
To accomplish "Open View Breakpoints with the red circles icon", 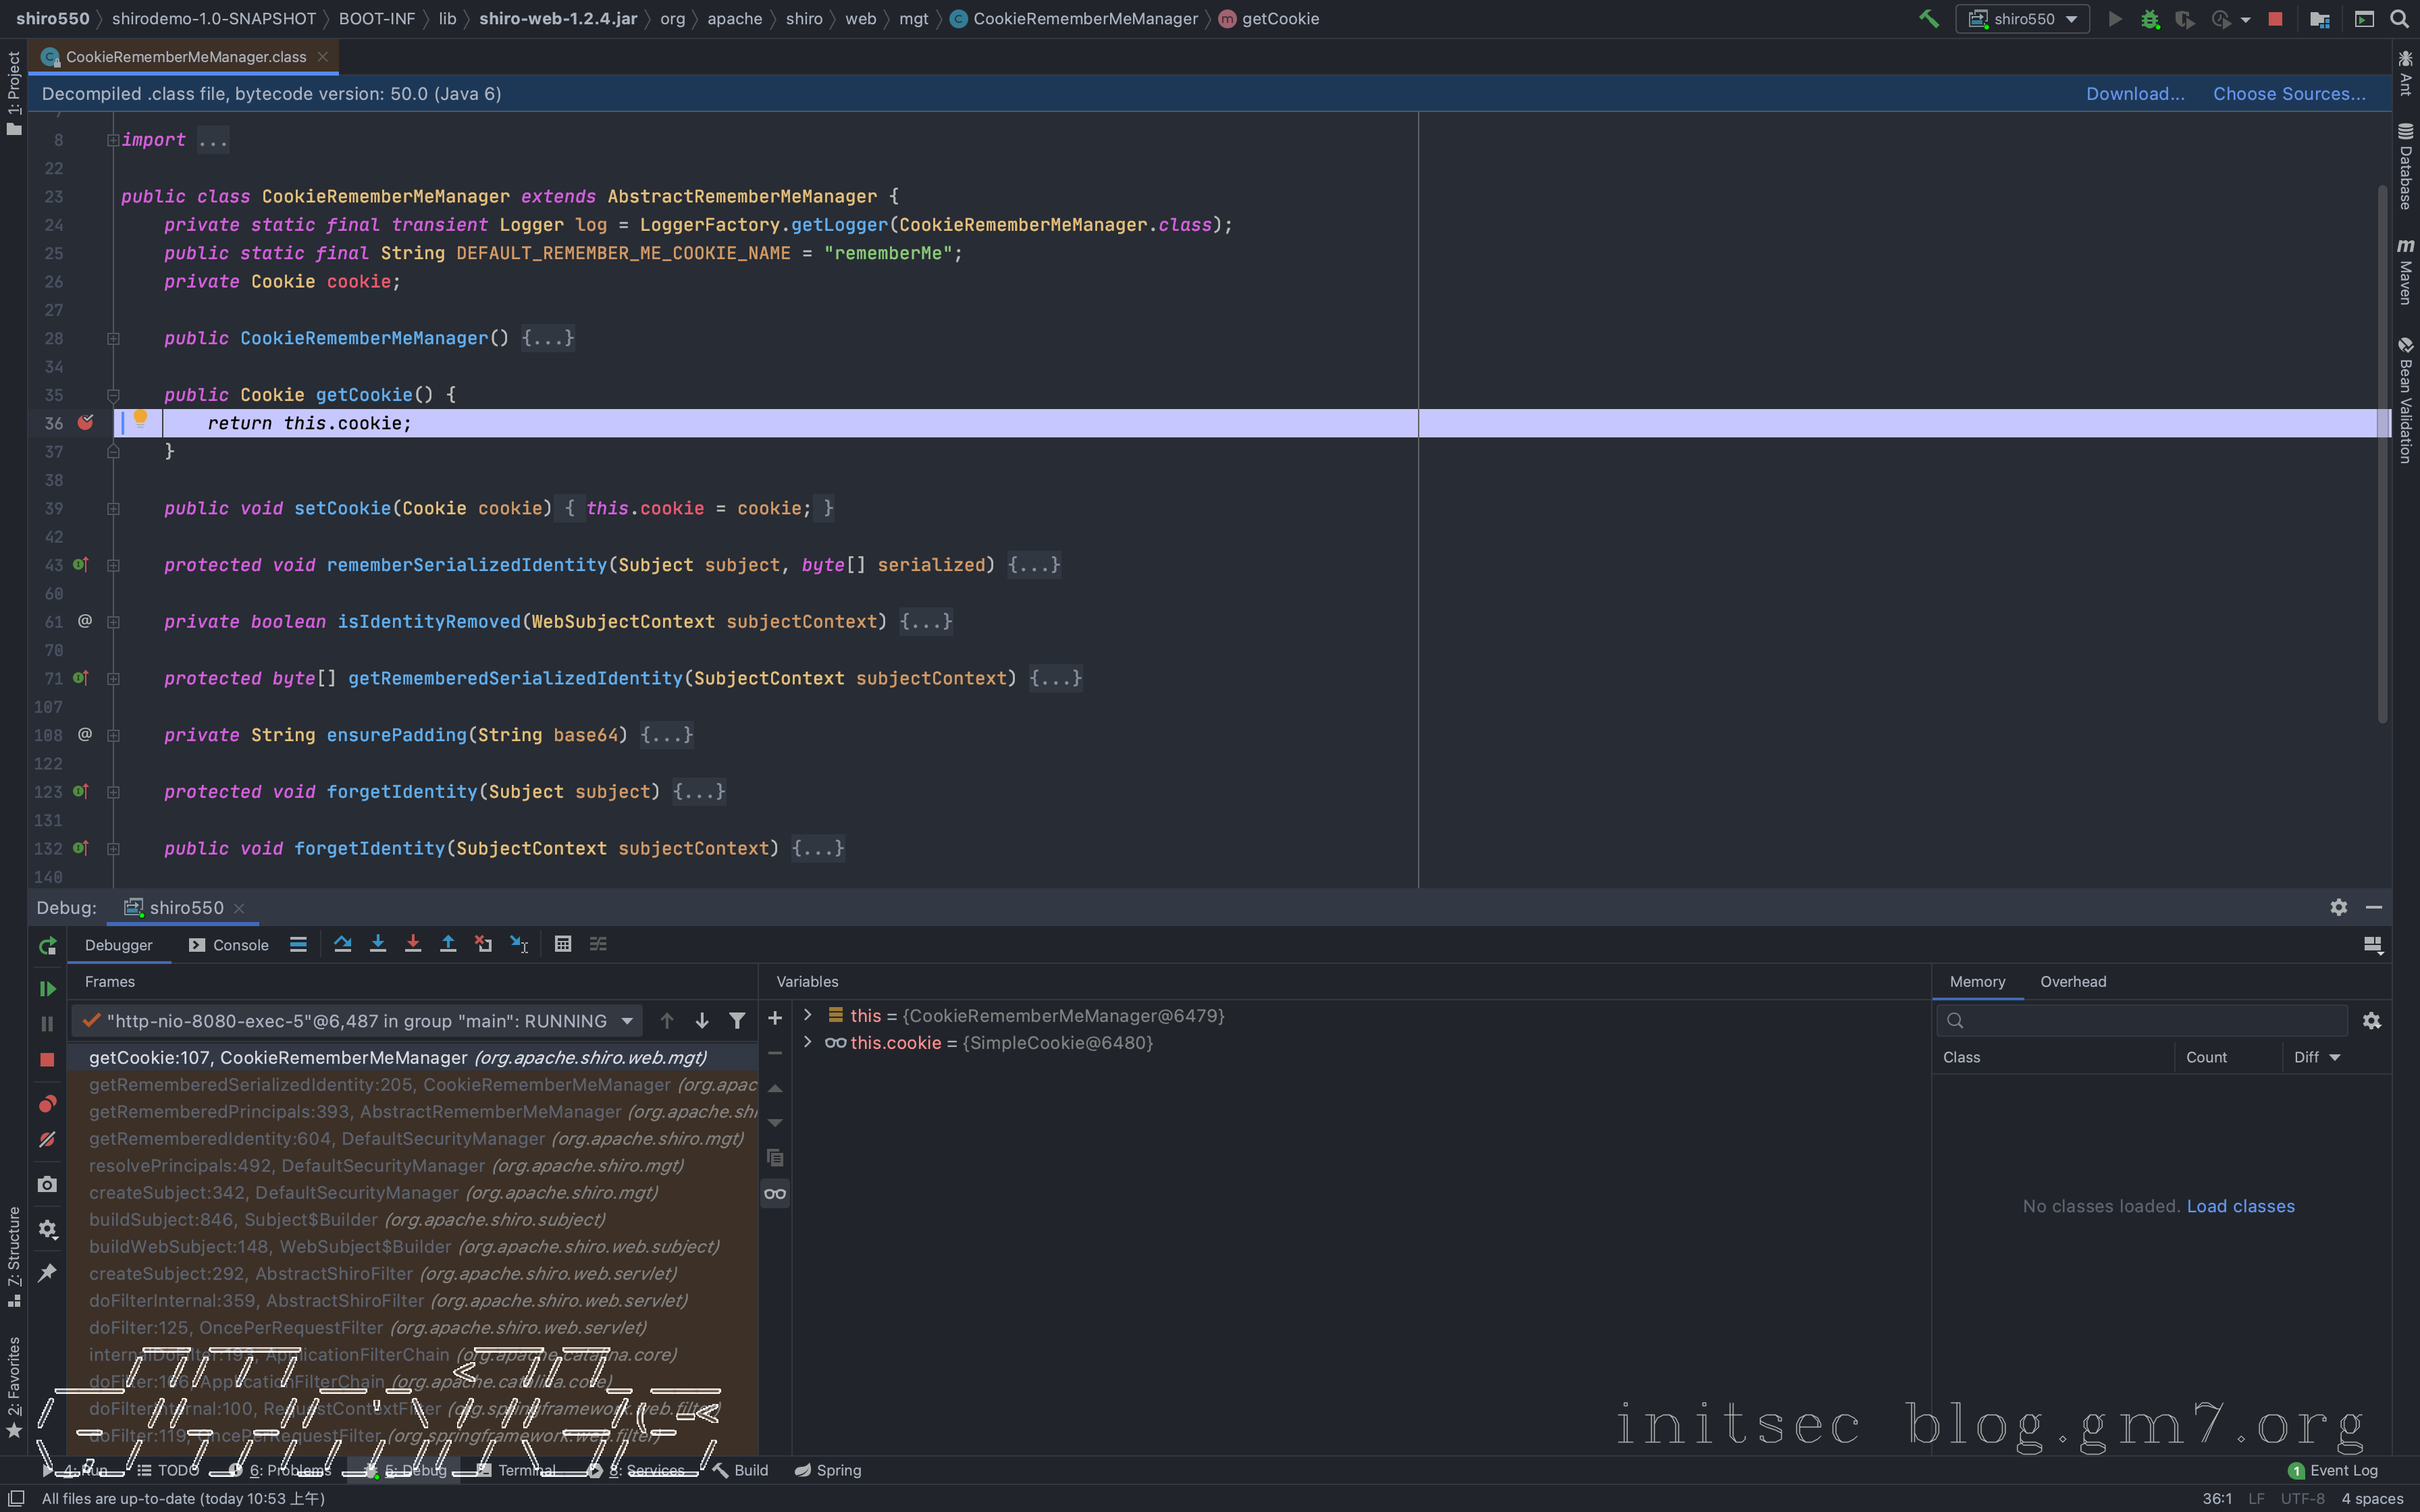I will pos(47,1104).
